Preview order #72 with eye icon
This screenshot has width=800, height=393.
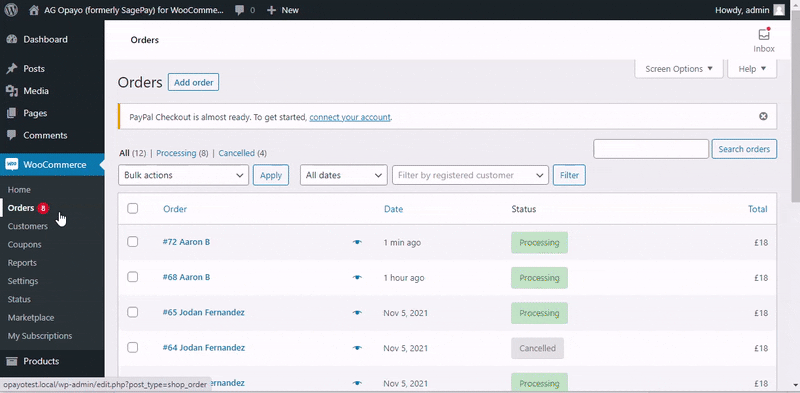pyautogui.click(x=357, y=242)
